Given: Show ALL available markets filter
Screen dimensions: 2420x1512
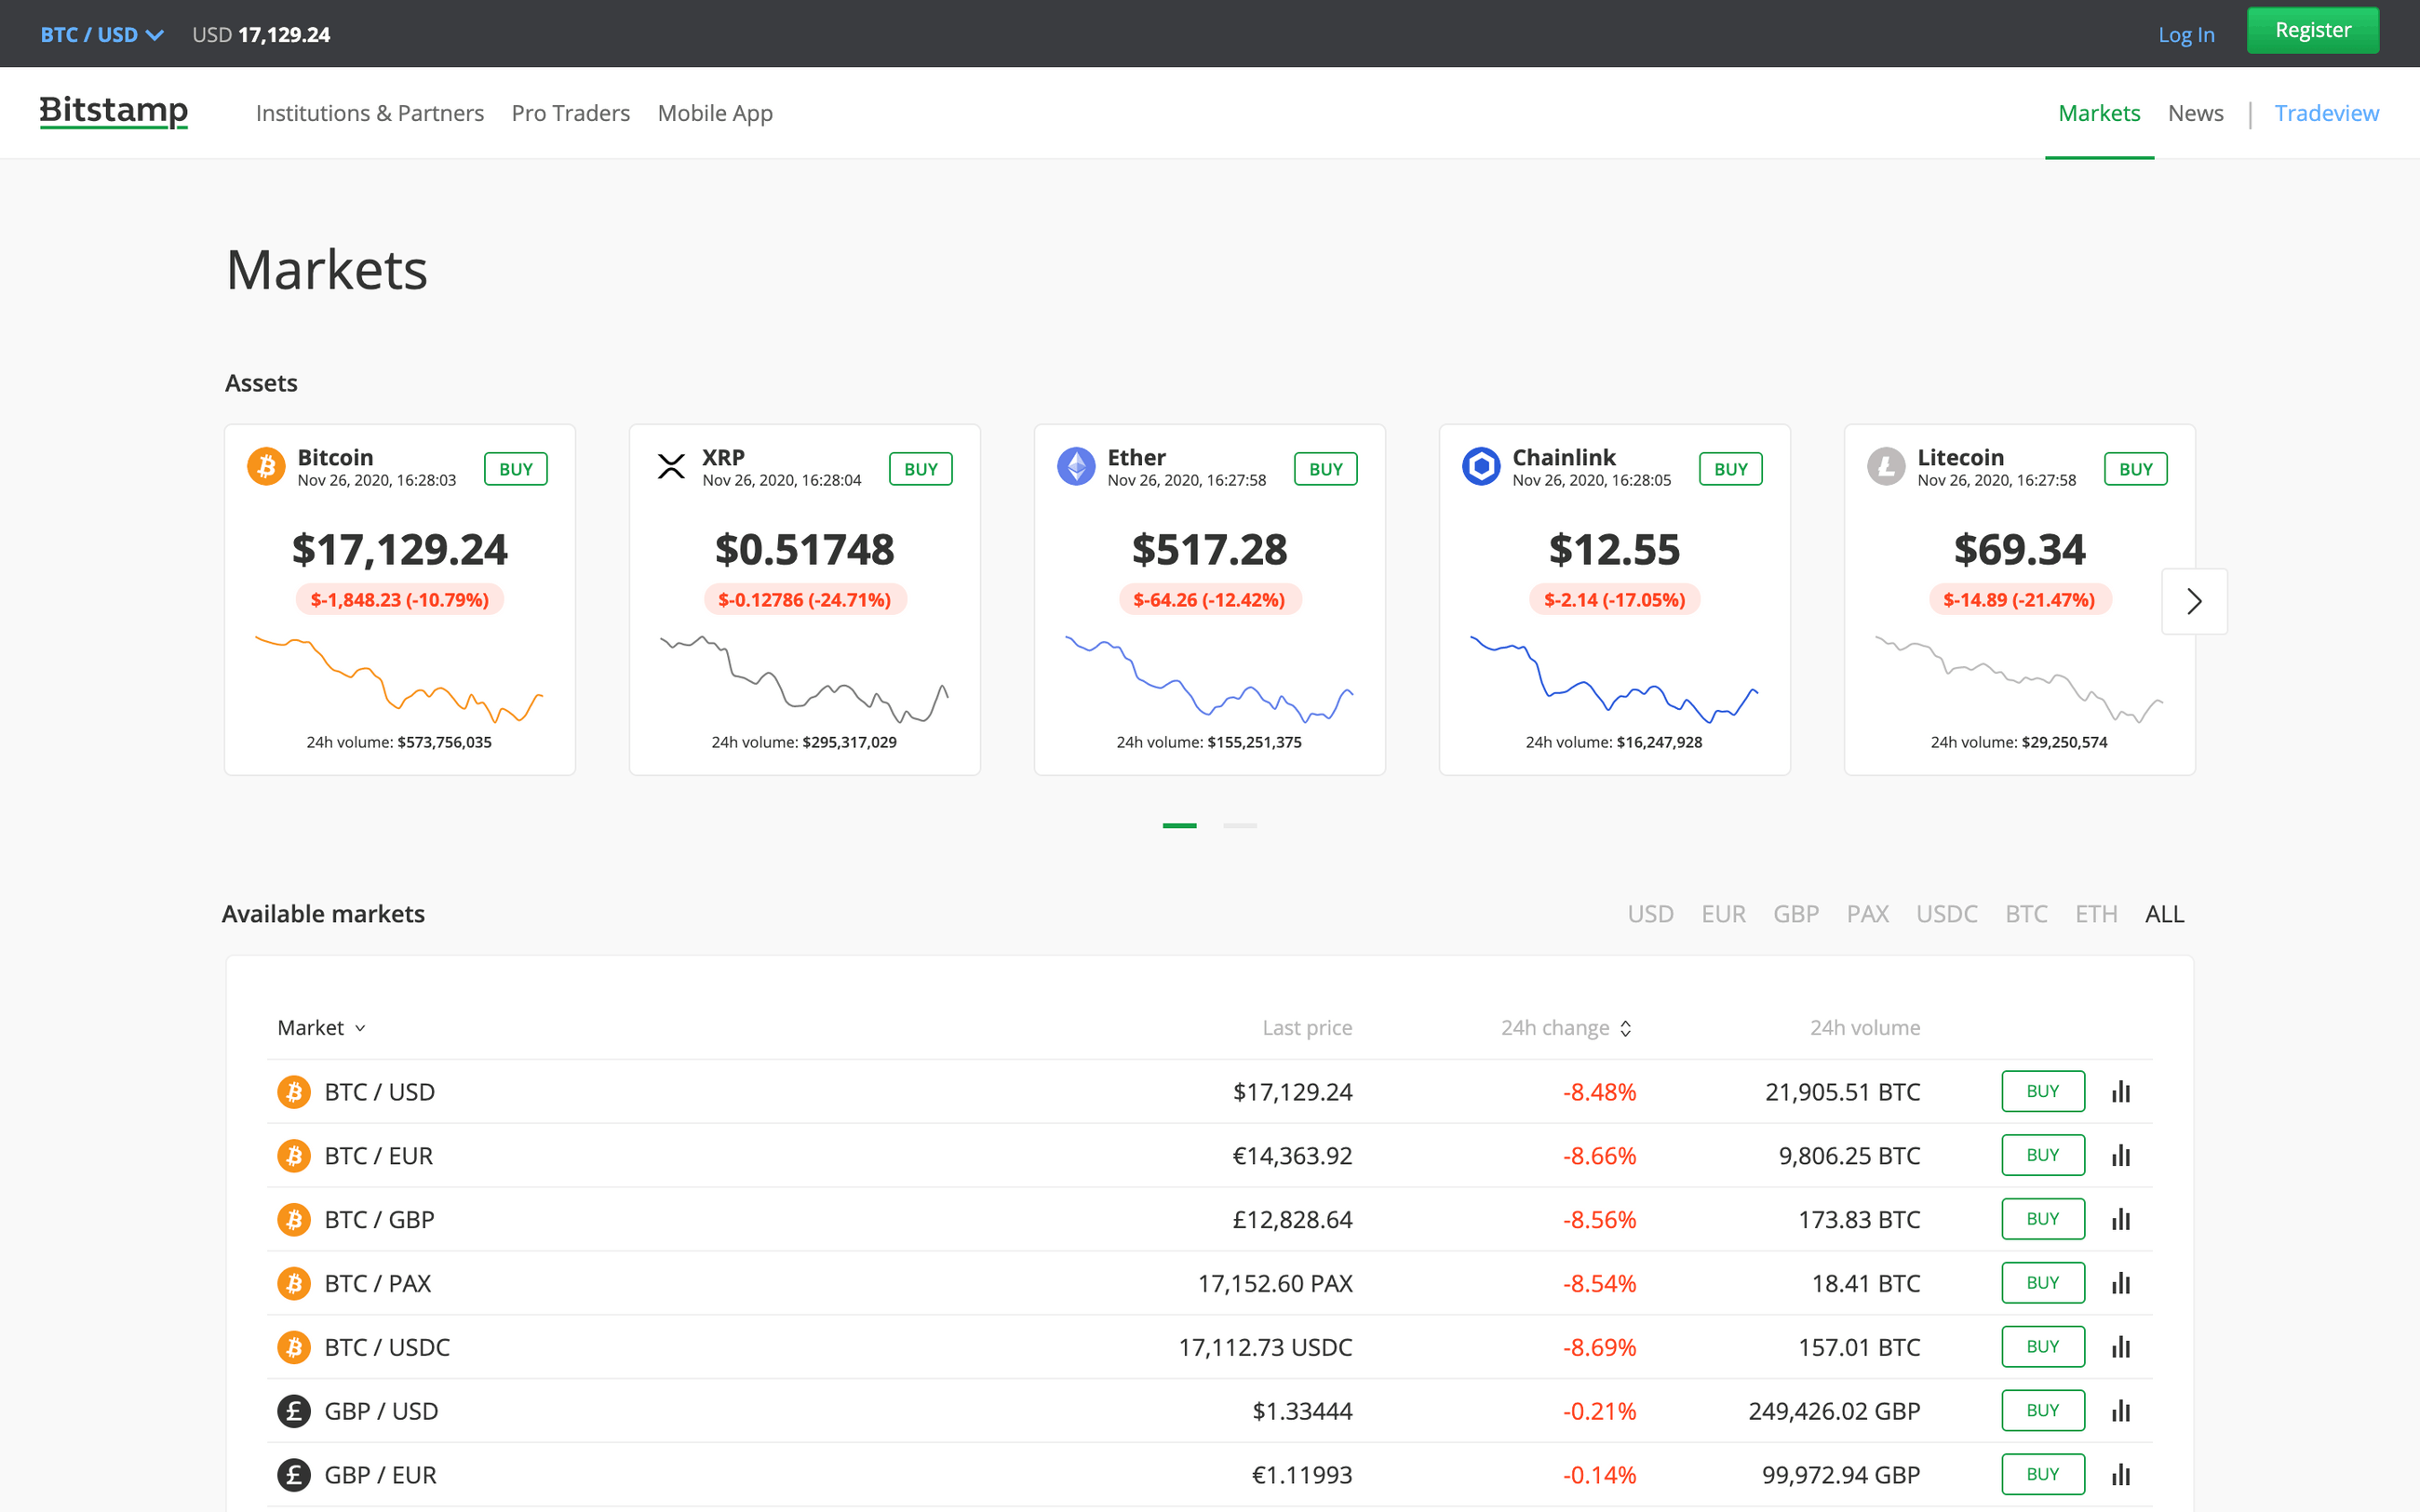Looking at the screenshot, I should 2164,914.
